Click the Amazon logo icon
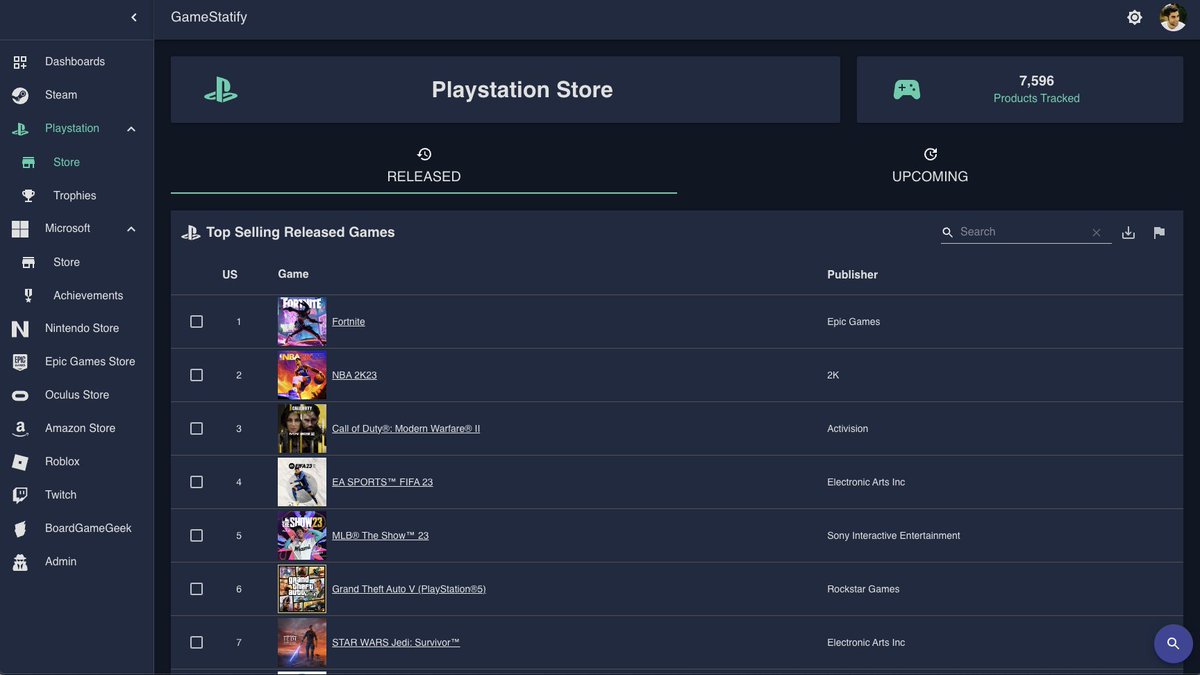Viewport: 1200px width, 675px height. (20, 428)
